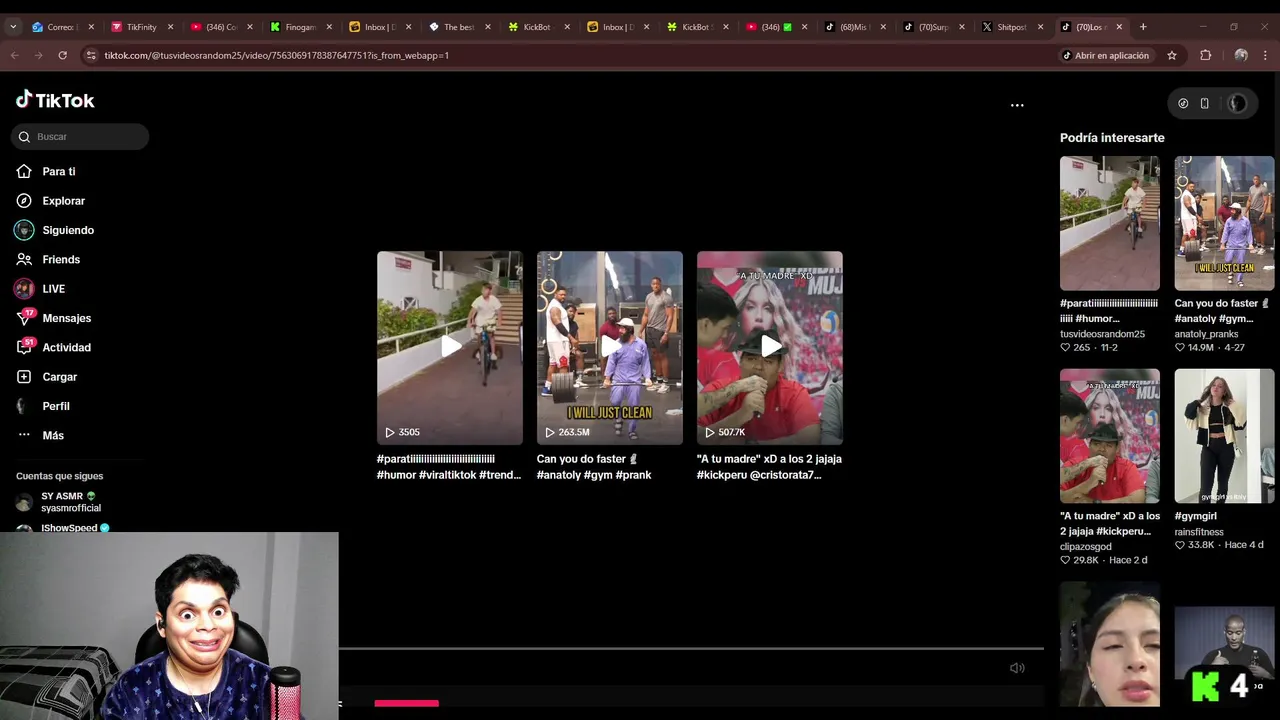Open sidebar cyclist video from tusvideosrandom25
The height and width of the screenshot is (720, 1280).
click(x=1110, y=223)
